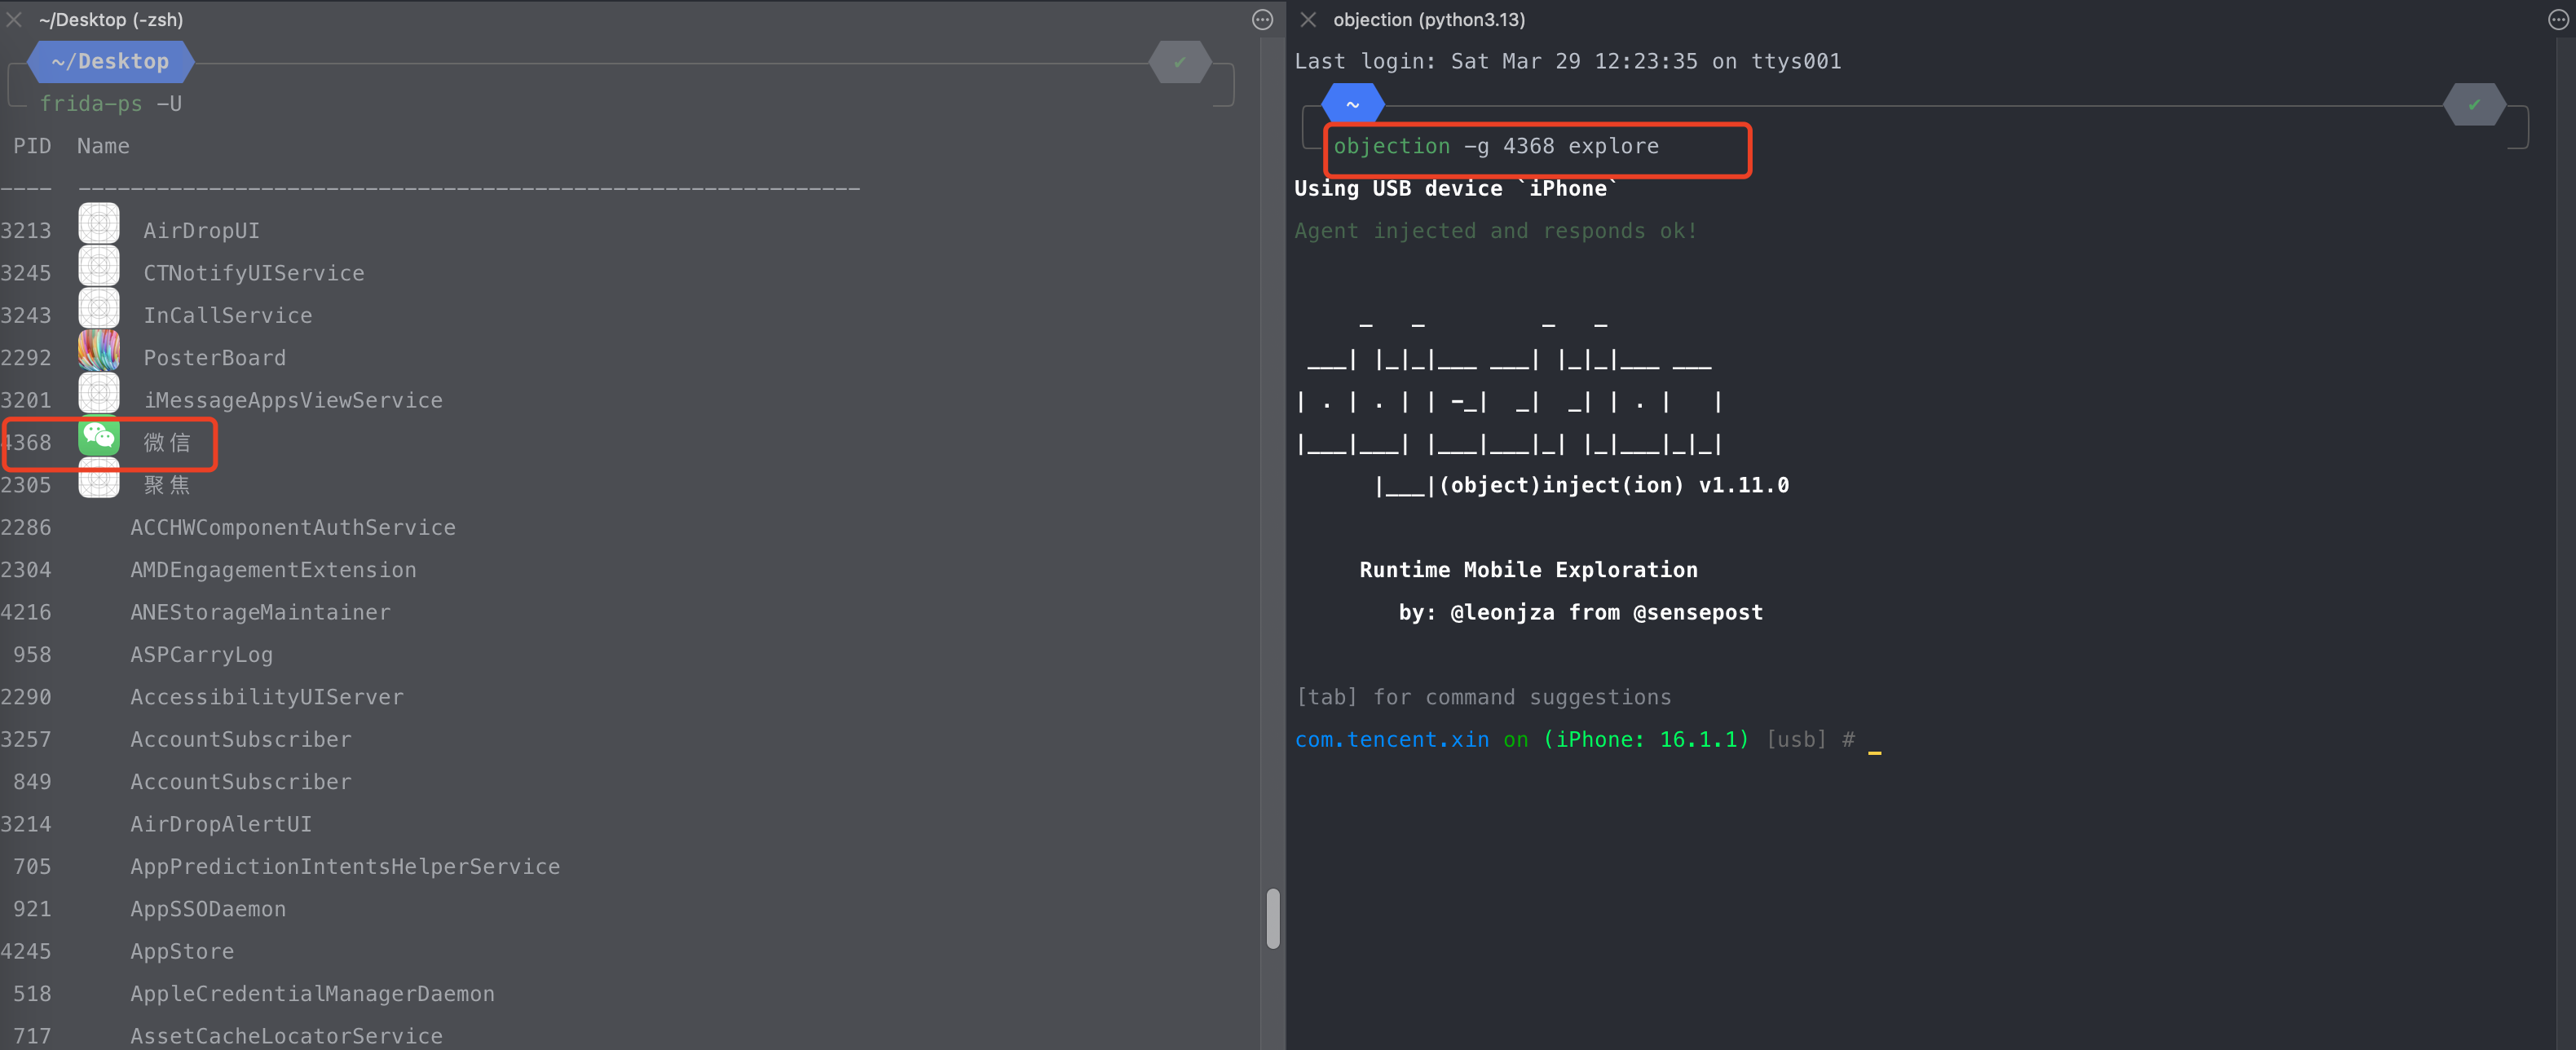Click the AssetCacheLocatorService process name
The height and width of the screenshot is (1050, 2576).
286,1036
